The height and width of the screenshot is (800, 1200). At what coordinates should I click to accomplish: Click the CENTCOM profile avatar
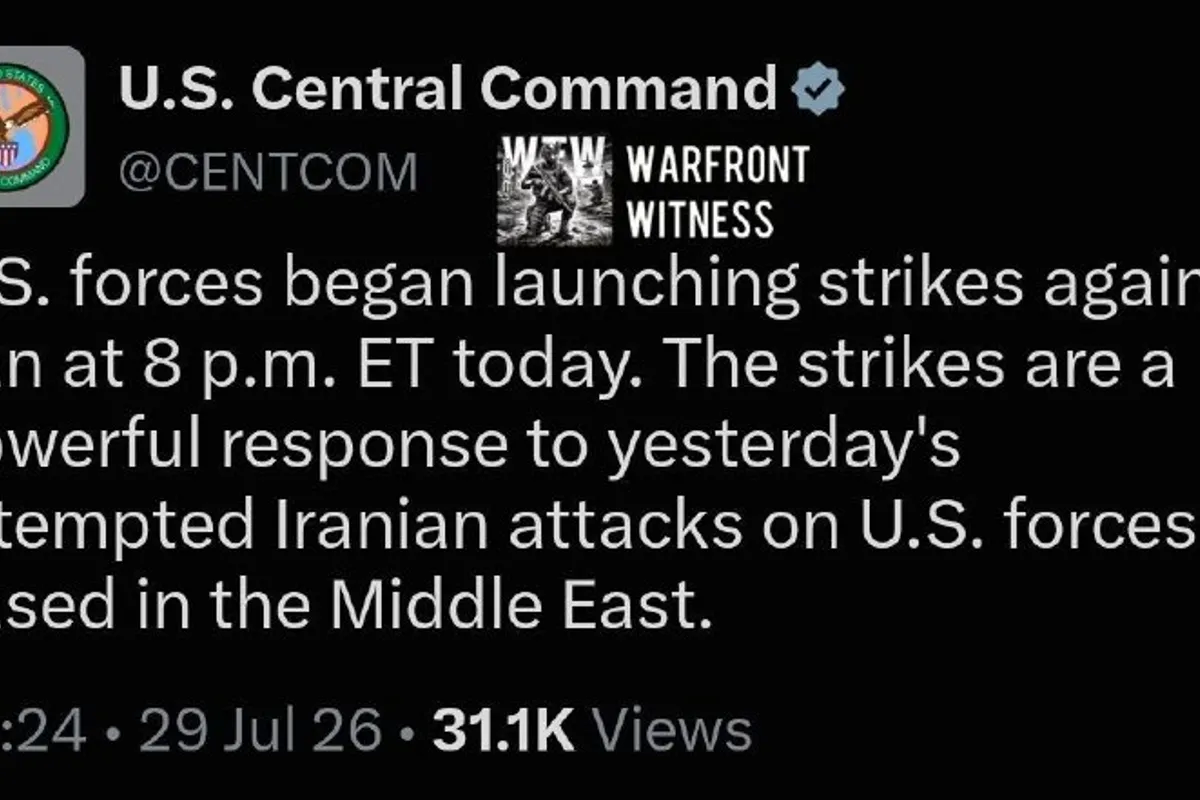[40, 127]
